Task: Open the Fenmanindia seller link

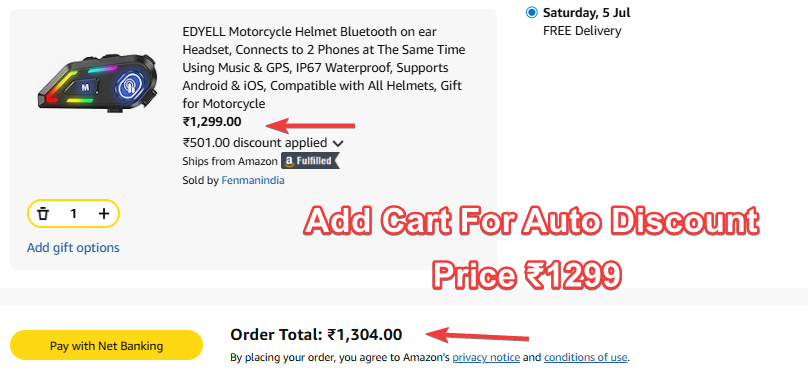Action: pyautogui.click(x=252, y=180)
